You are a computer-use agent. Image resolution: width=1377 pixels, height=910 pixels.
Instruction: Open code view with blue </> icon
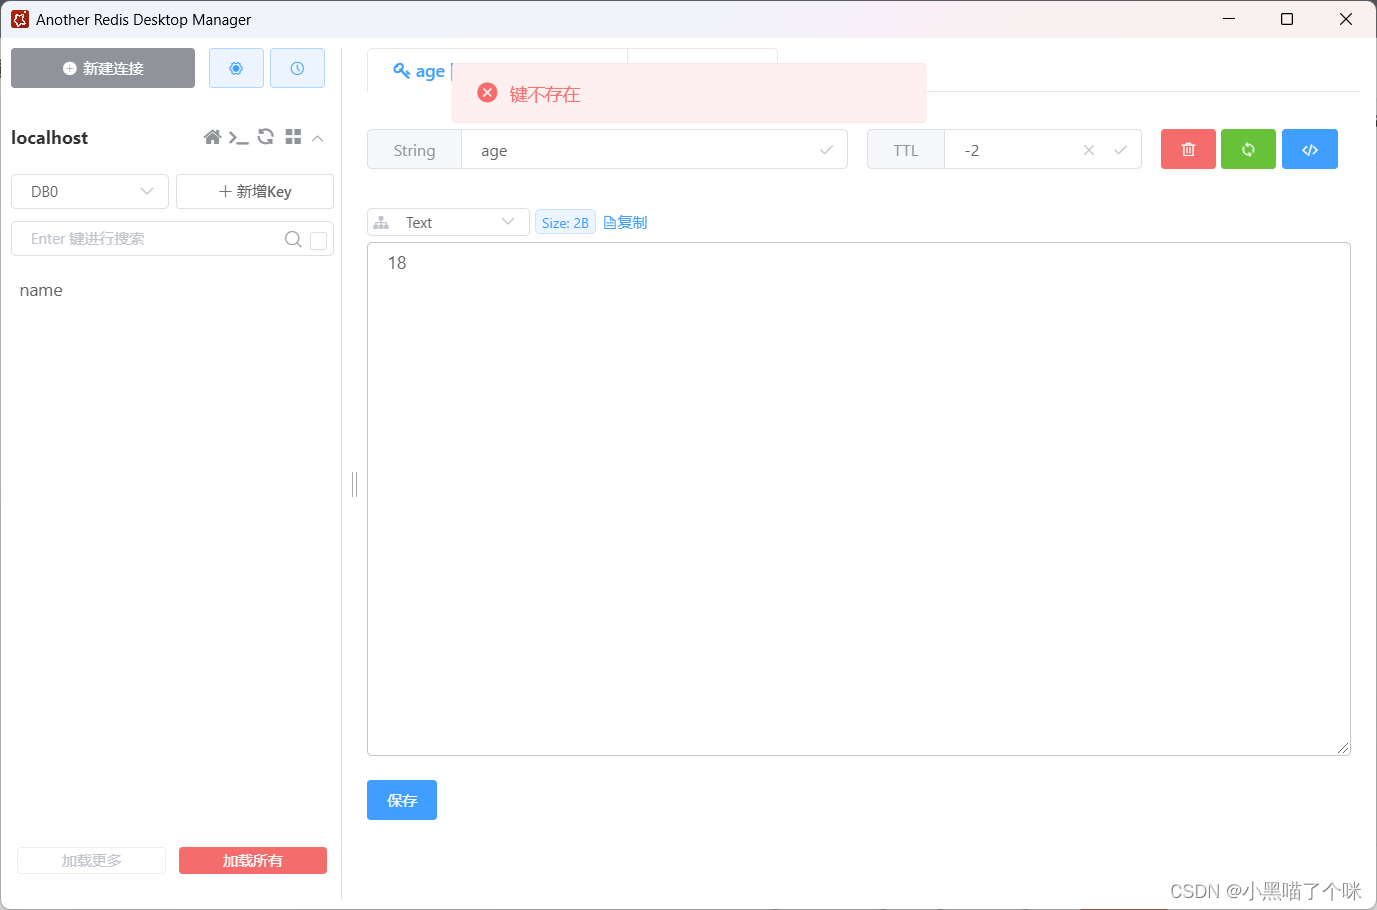tap(1310, 148)
